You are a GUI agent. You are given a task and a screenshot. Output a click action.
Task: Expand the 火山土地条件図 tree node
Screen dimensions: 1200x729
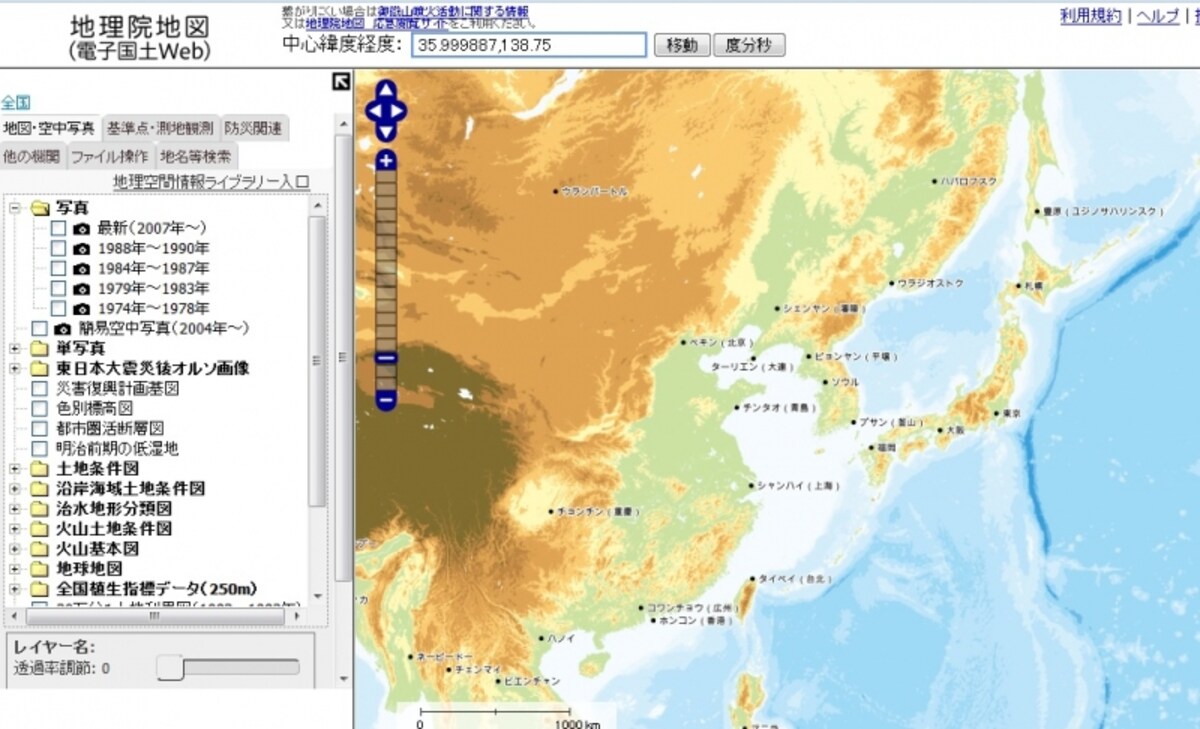15,529
